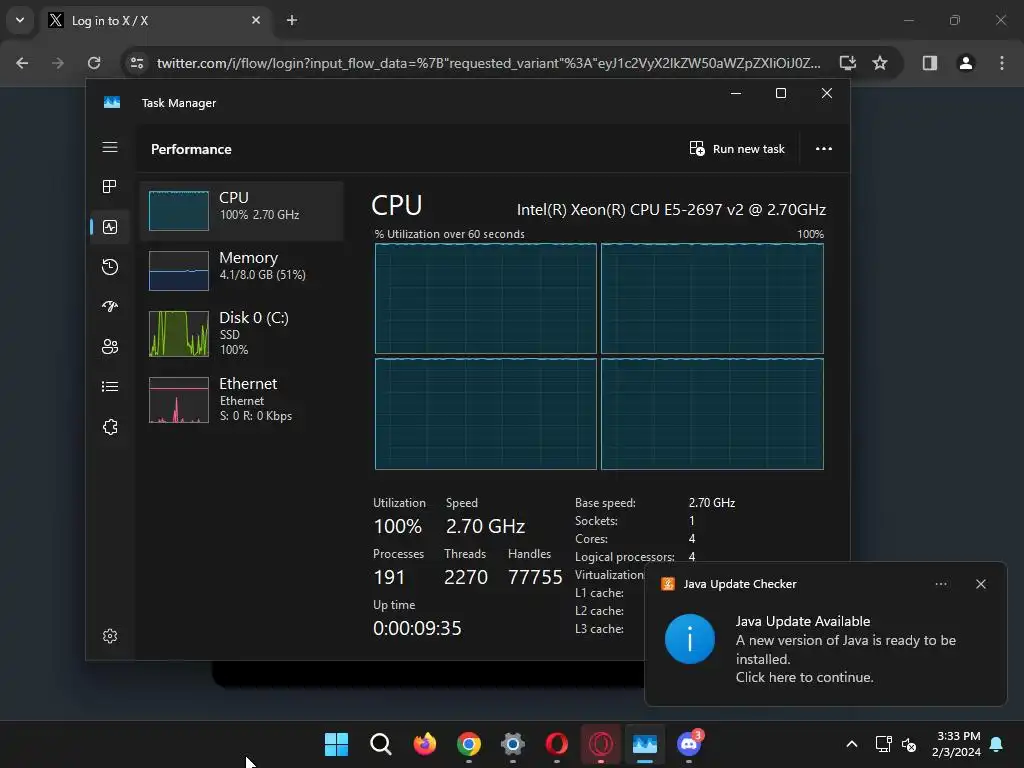Open Startup apps page icon

pyautogui.click(x=110, y=306)
